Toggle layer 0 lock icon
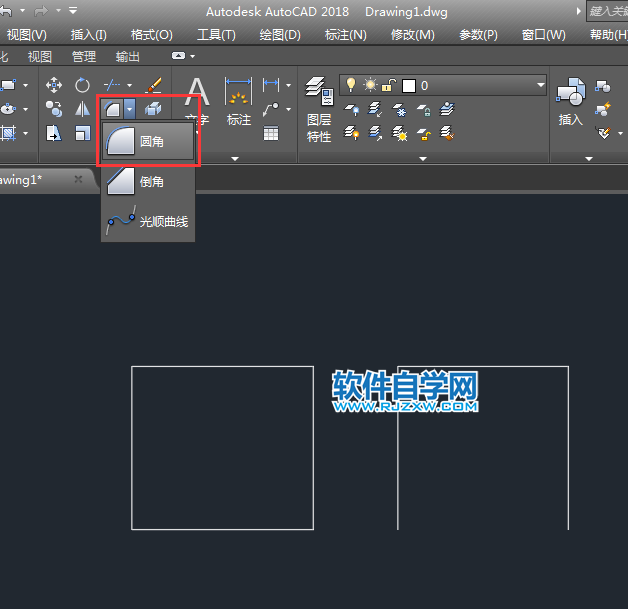The width and height of the screenshot is (628, 609). pyautogui.click(x=389, y=85)
